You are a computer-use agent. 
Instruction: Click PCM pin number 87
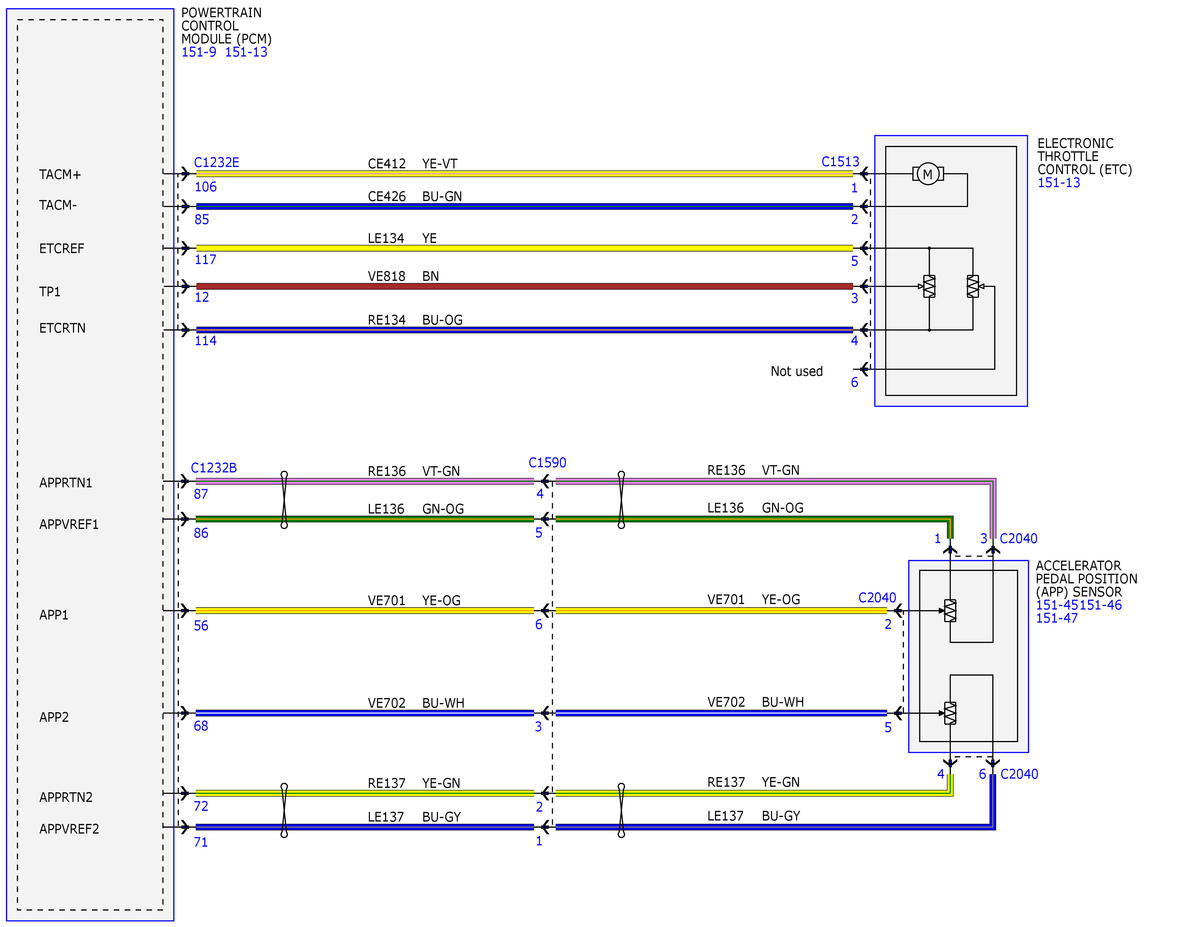point(201,494)
